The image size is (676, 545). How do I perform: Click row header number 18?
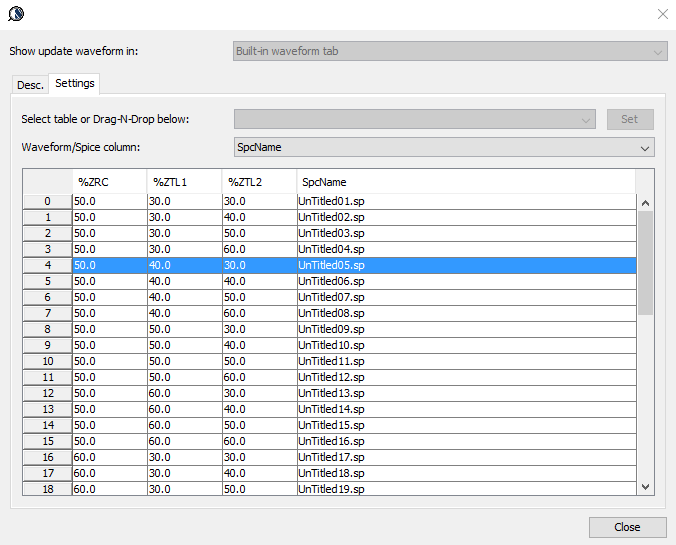point(47,489)
